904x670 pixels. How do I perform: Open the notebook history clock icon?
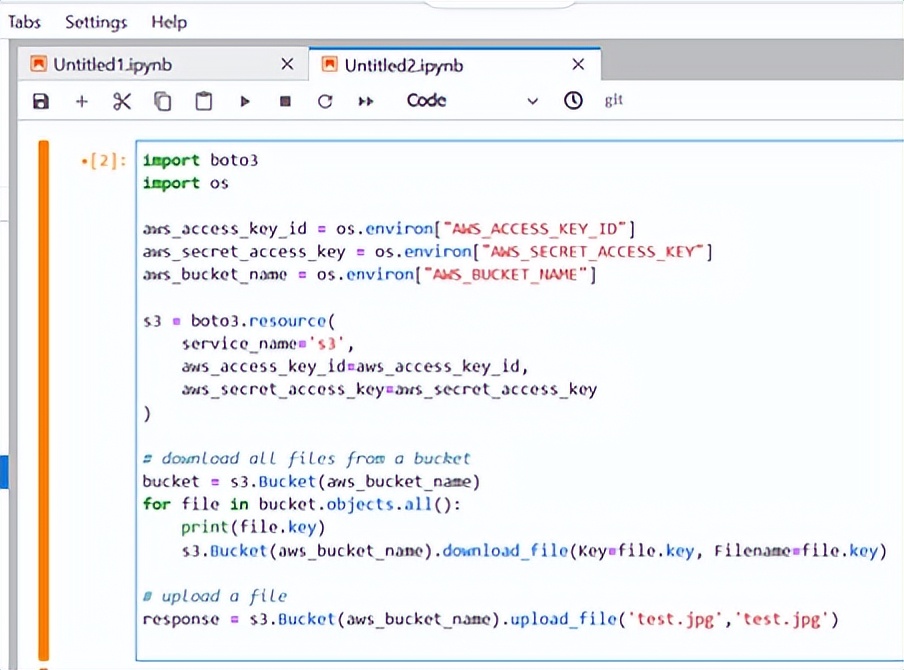(x=572, y=100)
